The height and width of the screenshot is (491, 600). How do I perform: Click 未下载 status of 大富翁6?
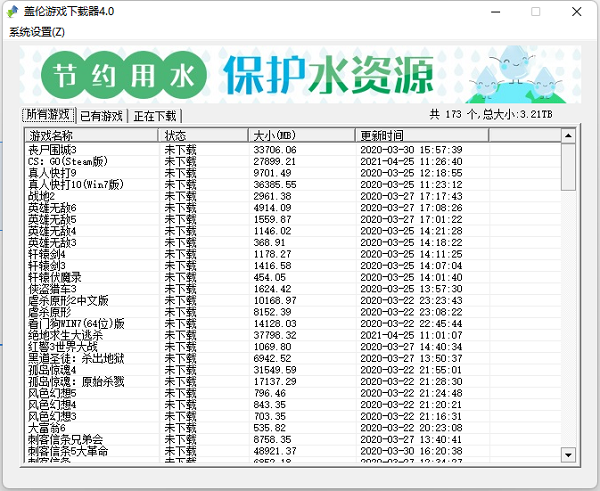pos(180,428)
